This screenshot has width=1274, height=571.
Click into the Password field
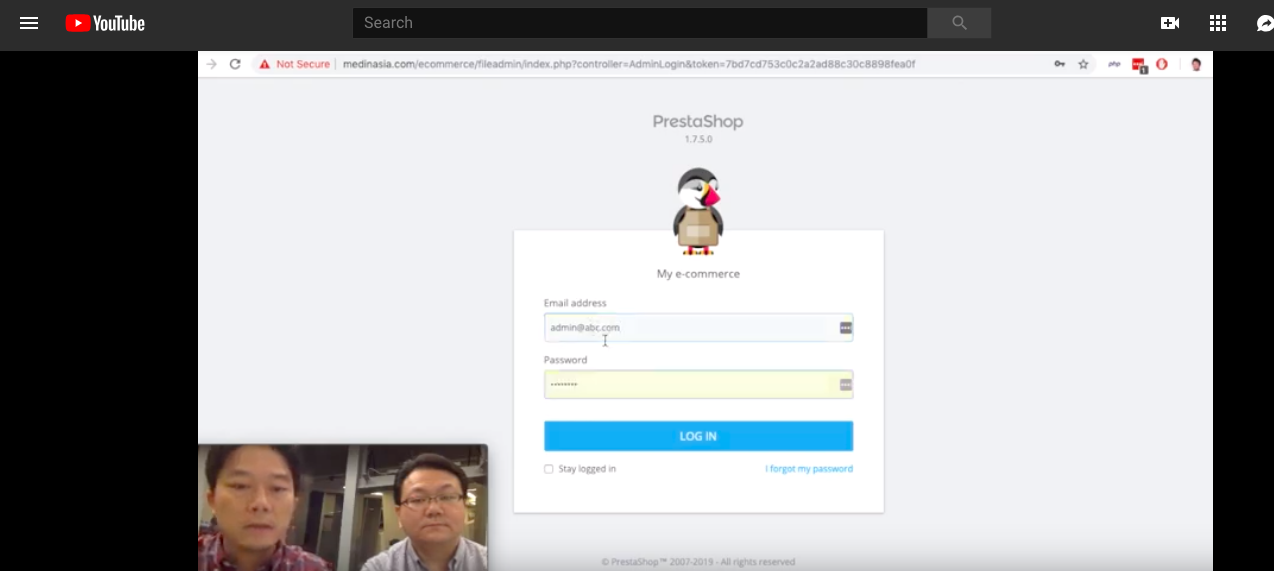click(x=698, y=384)
